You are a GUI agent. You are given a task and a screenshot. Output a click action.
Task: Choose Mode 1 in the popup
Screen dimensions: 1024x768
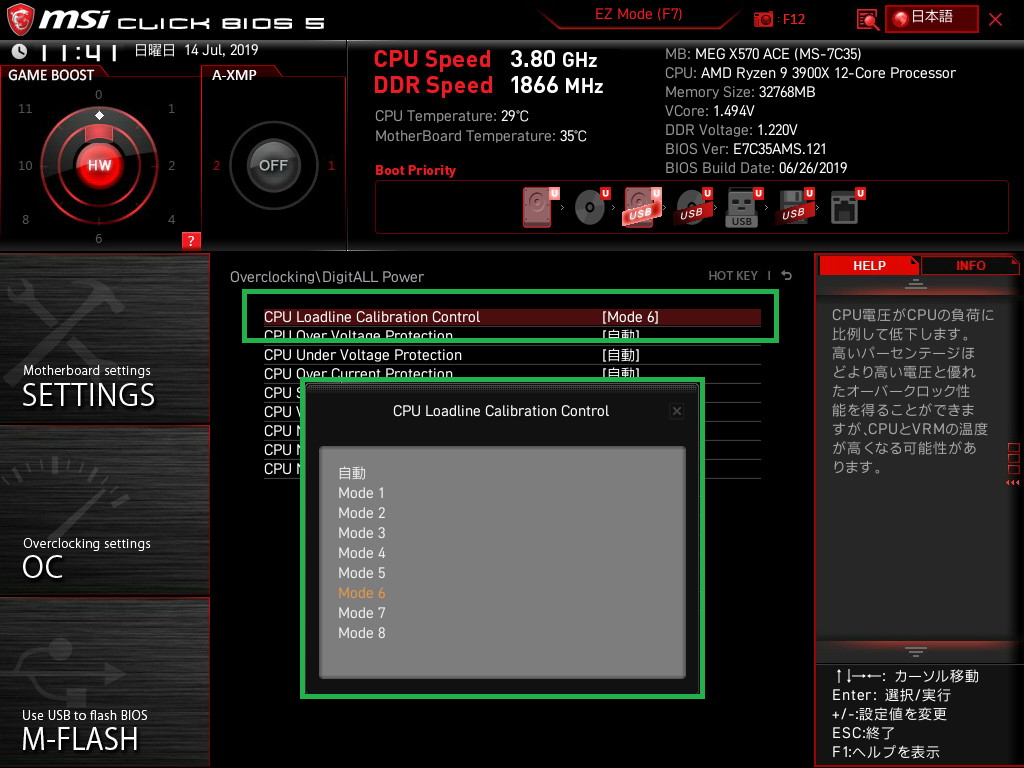pyautogui.click(x=361, y=493)
